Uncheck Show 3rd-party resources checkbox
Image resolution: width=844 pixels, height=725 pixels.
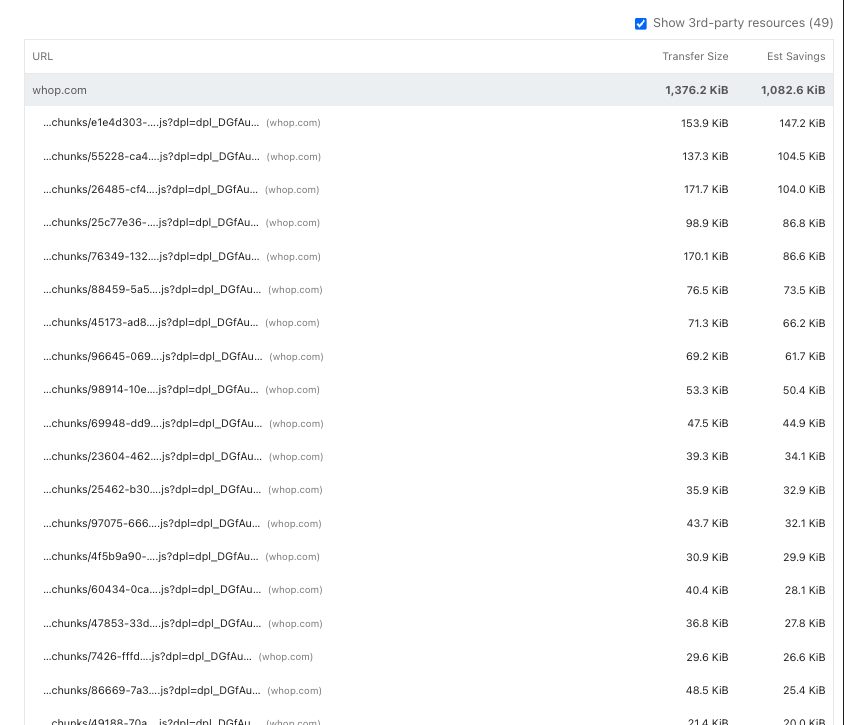[641, 23]
